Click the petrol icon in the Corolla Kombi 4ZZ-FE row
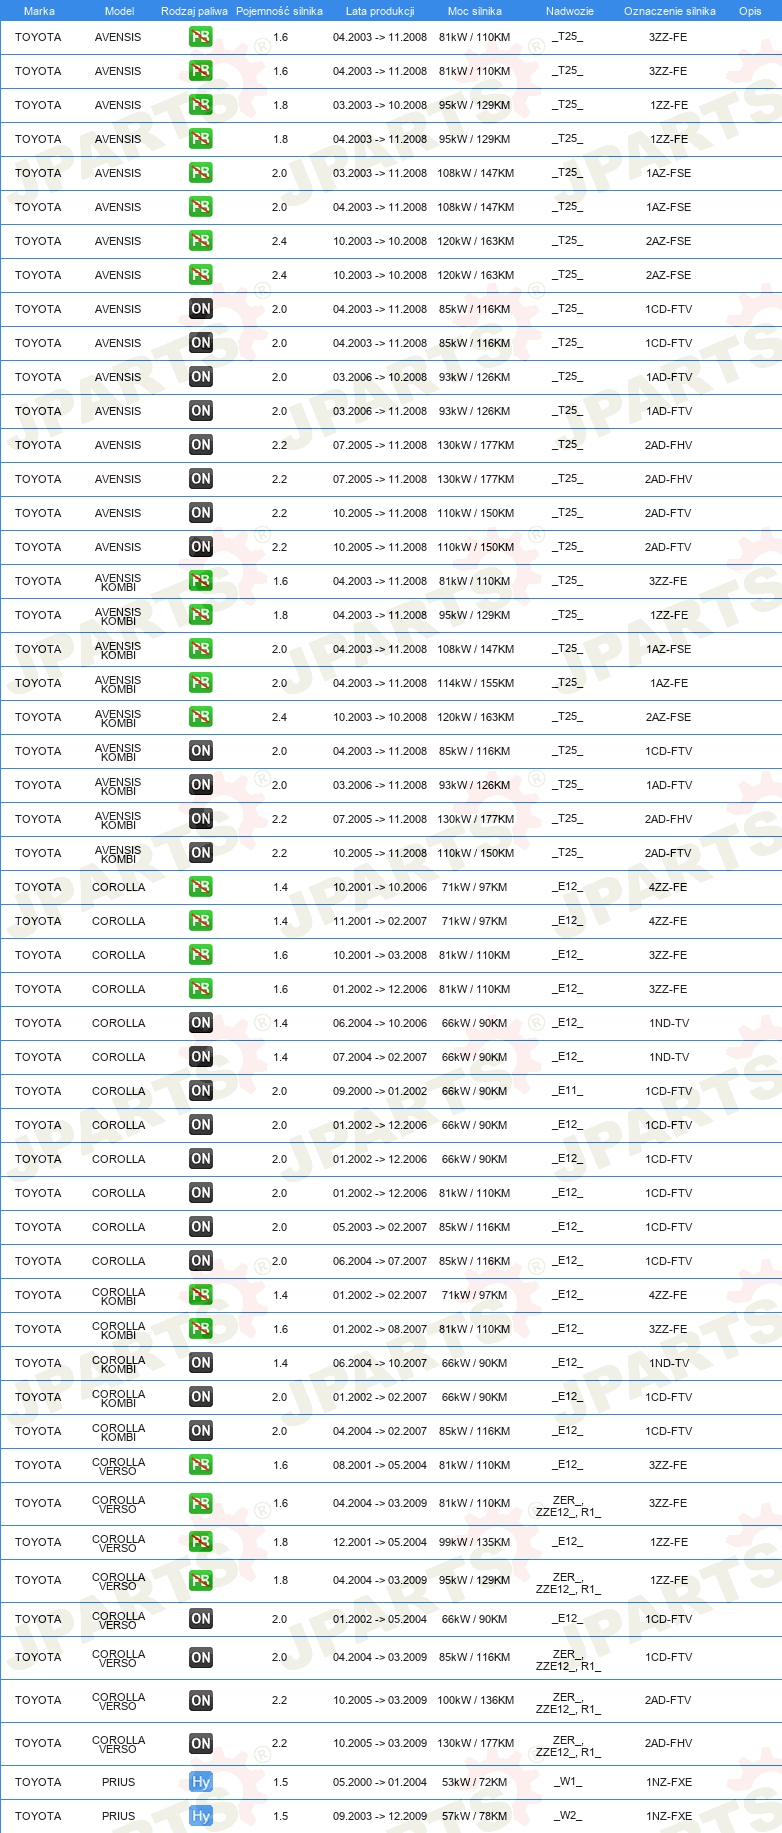The width and height of the screenshot is (782, 1833). click(201, 1295)
